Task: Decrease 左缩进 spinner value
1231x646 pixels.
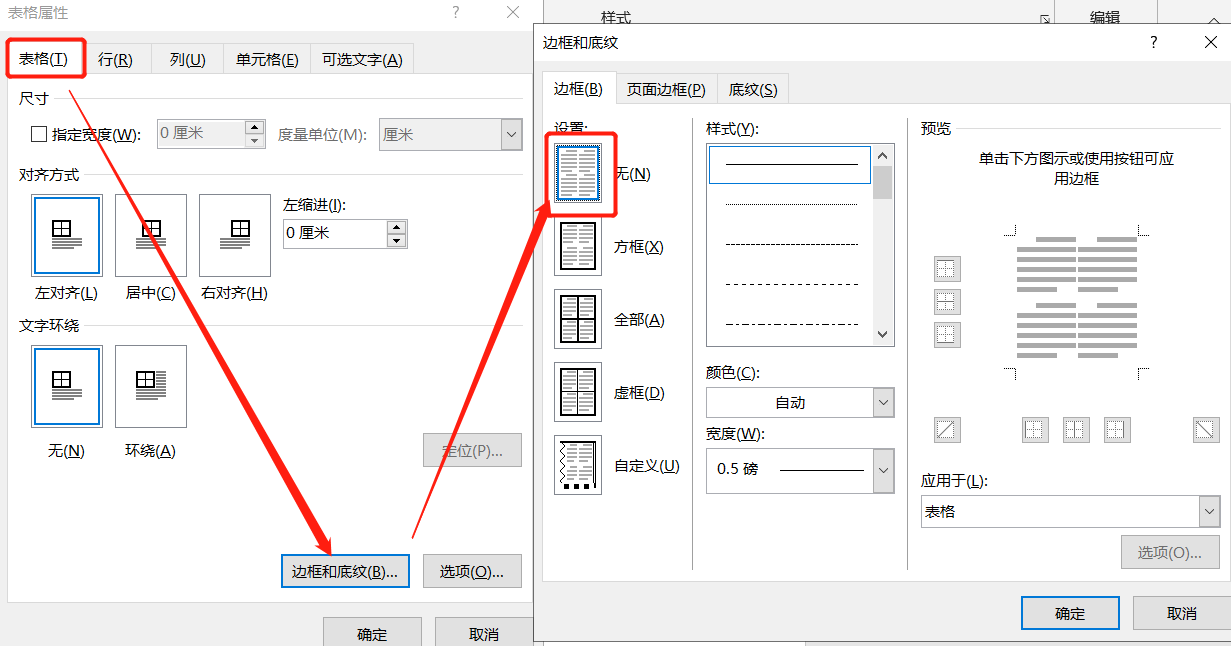Action: click(x=397, y=240)
